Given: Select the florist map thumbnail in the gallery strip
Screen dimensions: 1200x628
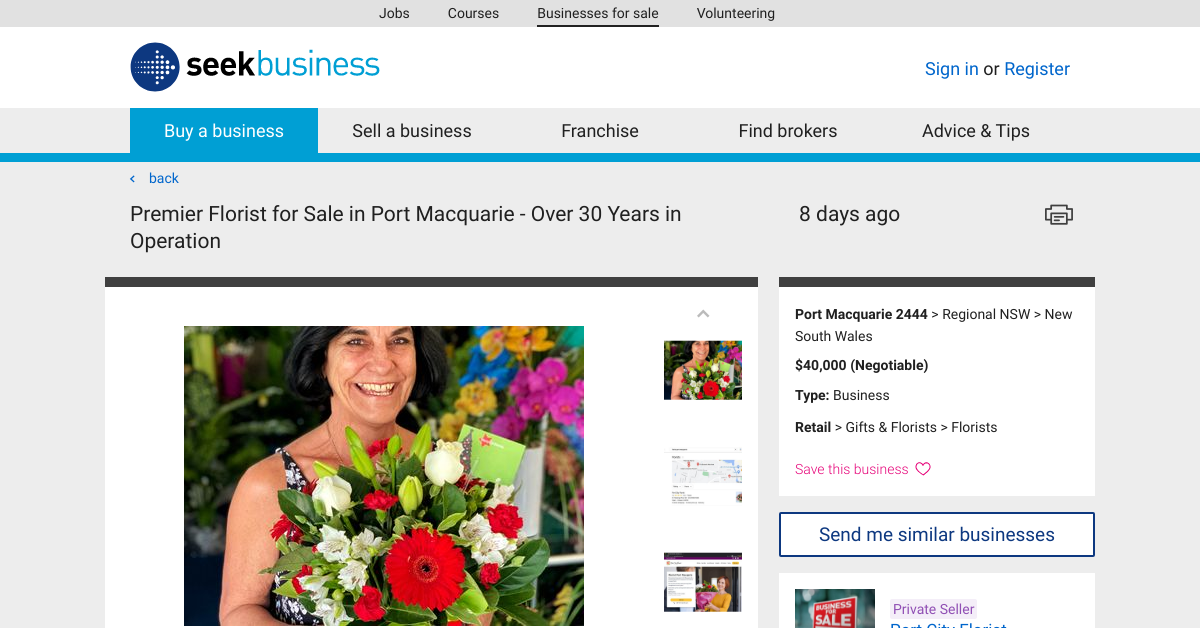Looking at the screenshot, I should pyautogui.click(x=703, y=476).
